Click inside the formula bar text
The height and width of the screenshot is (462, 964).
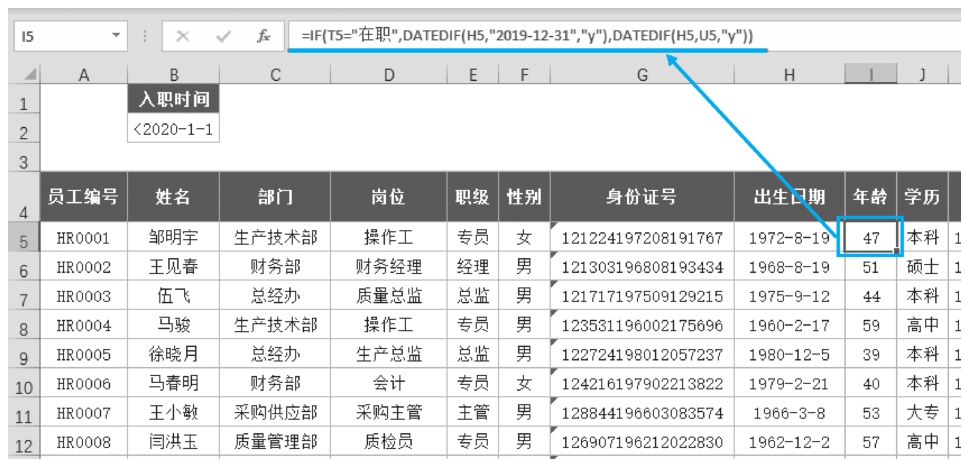[x=600, y=36]
